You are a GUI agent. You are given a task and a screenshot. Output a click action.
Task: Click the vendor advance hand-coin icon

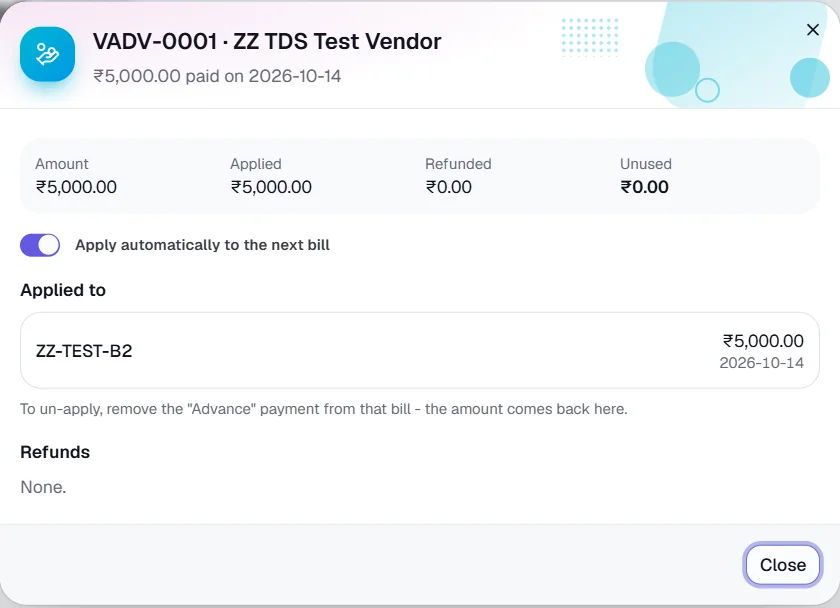47,54
